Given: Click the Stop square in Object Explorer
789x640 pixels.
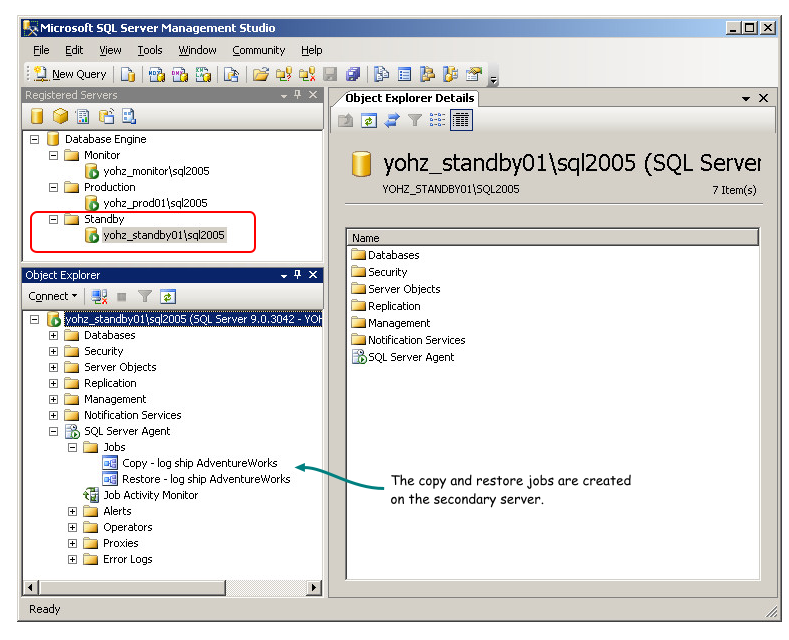Looking at the screenshot, I should (122, 297).
